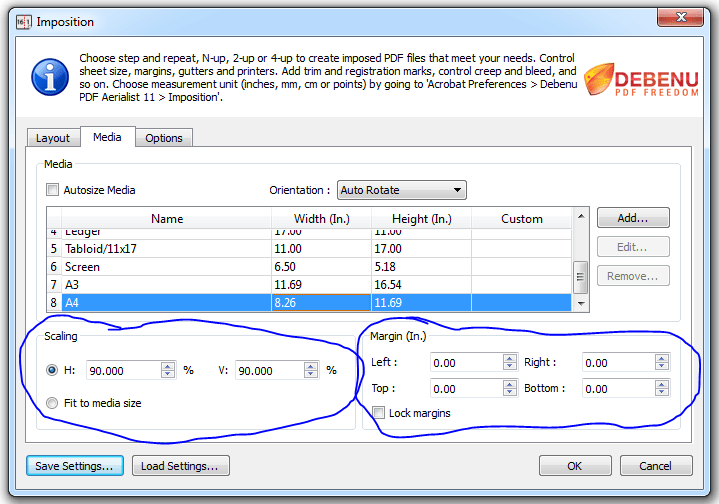
Task: Click the Debenu PDF Freedom logo
Action: pos(642,80)
